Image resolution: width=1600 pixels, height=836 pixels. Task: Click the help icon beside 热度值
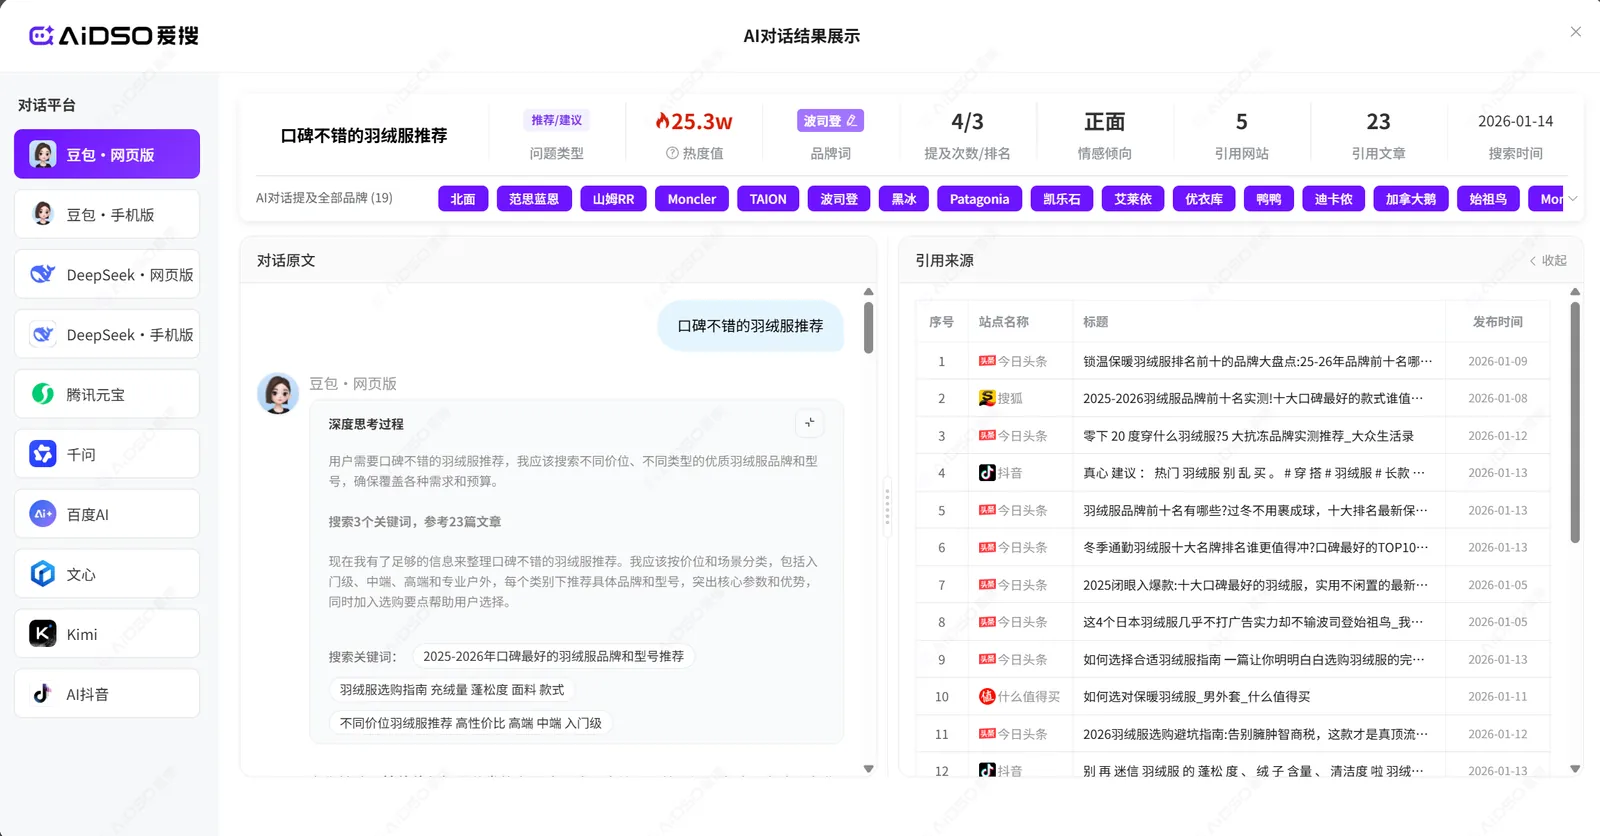click(672, 154)
